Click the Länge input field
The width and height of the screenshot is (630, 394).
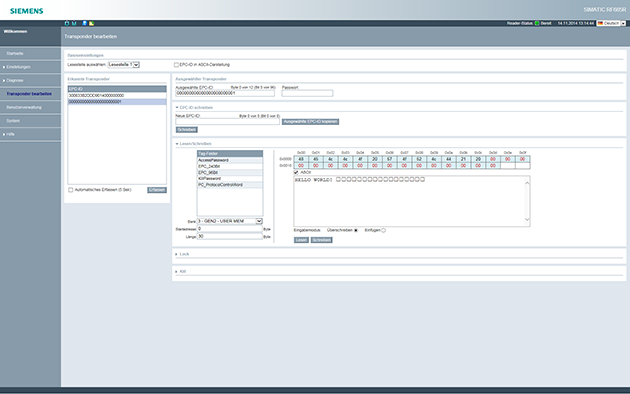[229, 236]
